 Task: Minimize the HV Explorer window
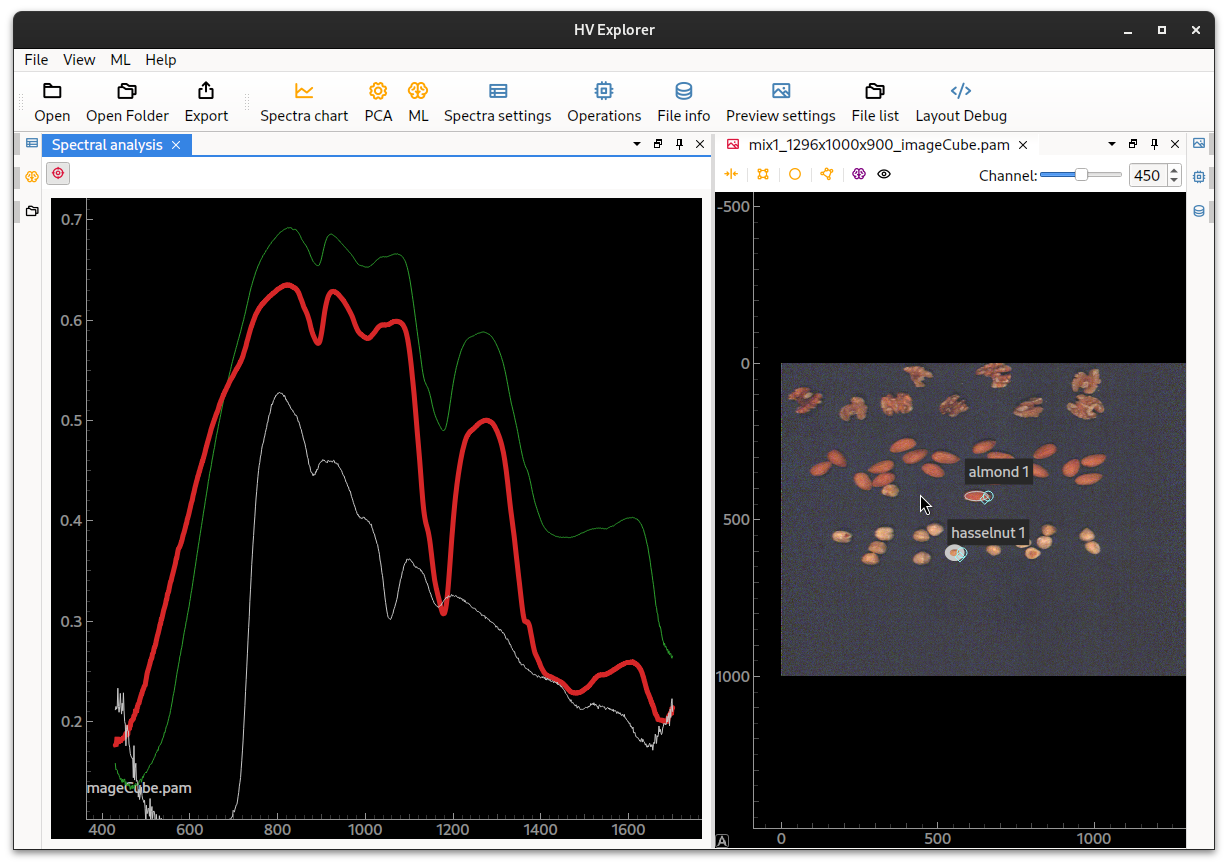[1127, 30]
